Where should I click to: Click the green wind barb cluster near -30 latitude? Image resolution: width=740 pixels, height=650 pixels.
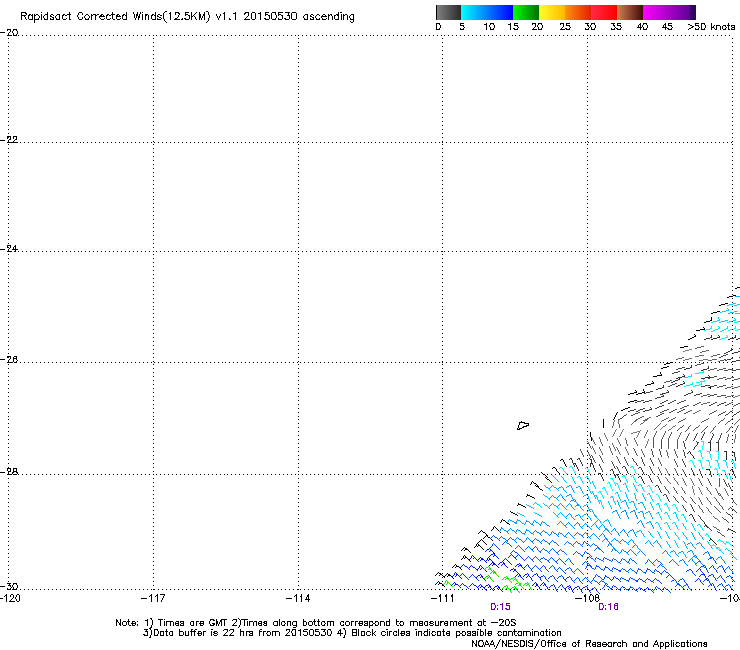point(508,581)
